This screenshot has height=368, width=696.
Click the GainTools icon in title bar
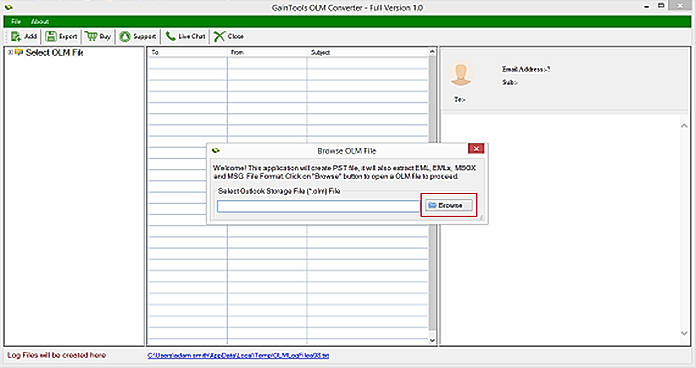(8, 7)
